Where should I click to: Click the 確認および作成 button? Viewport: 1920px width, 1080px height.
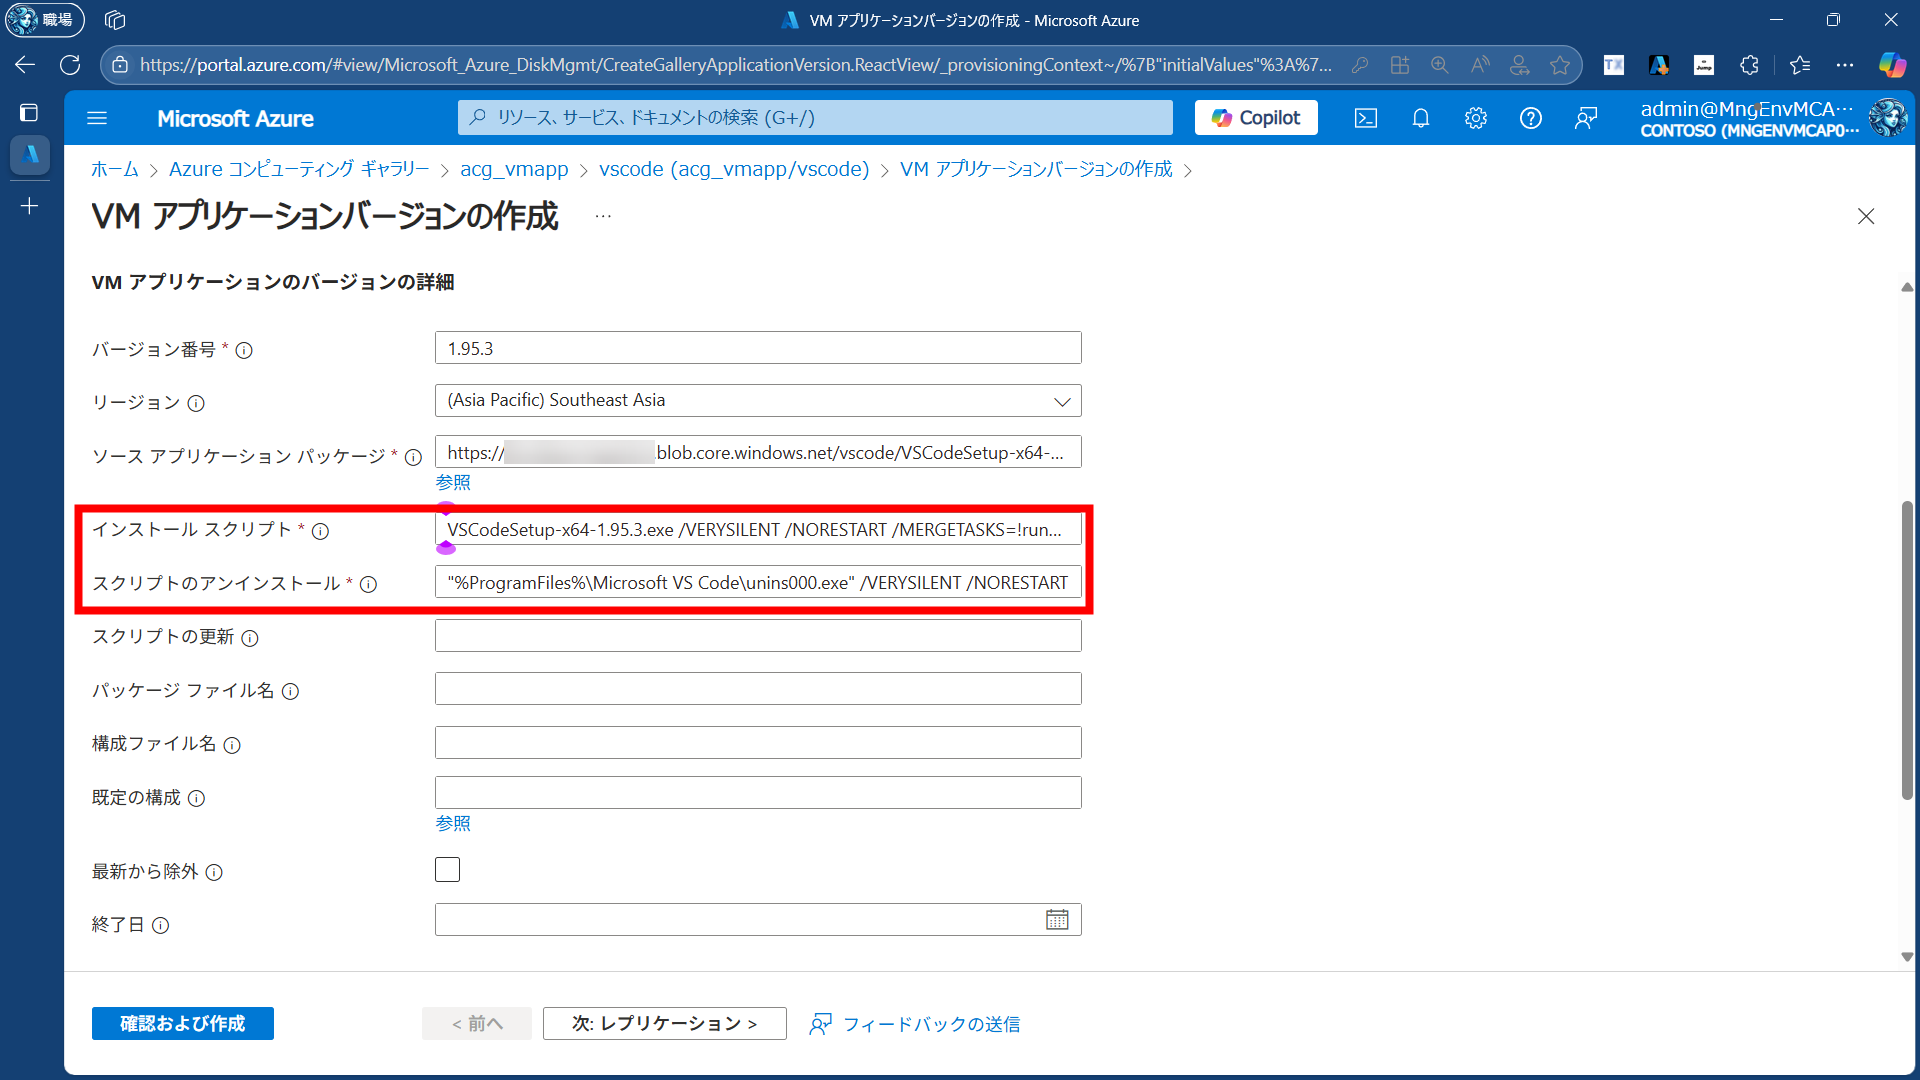183,1023
